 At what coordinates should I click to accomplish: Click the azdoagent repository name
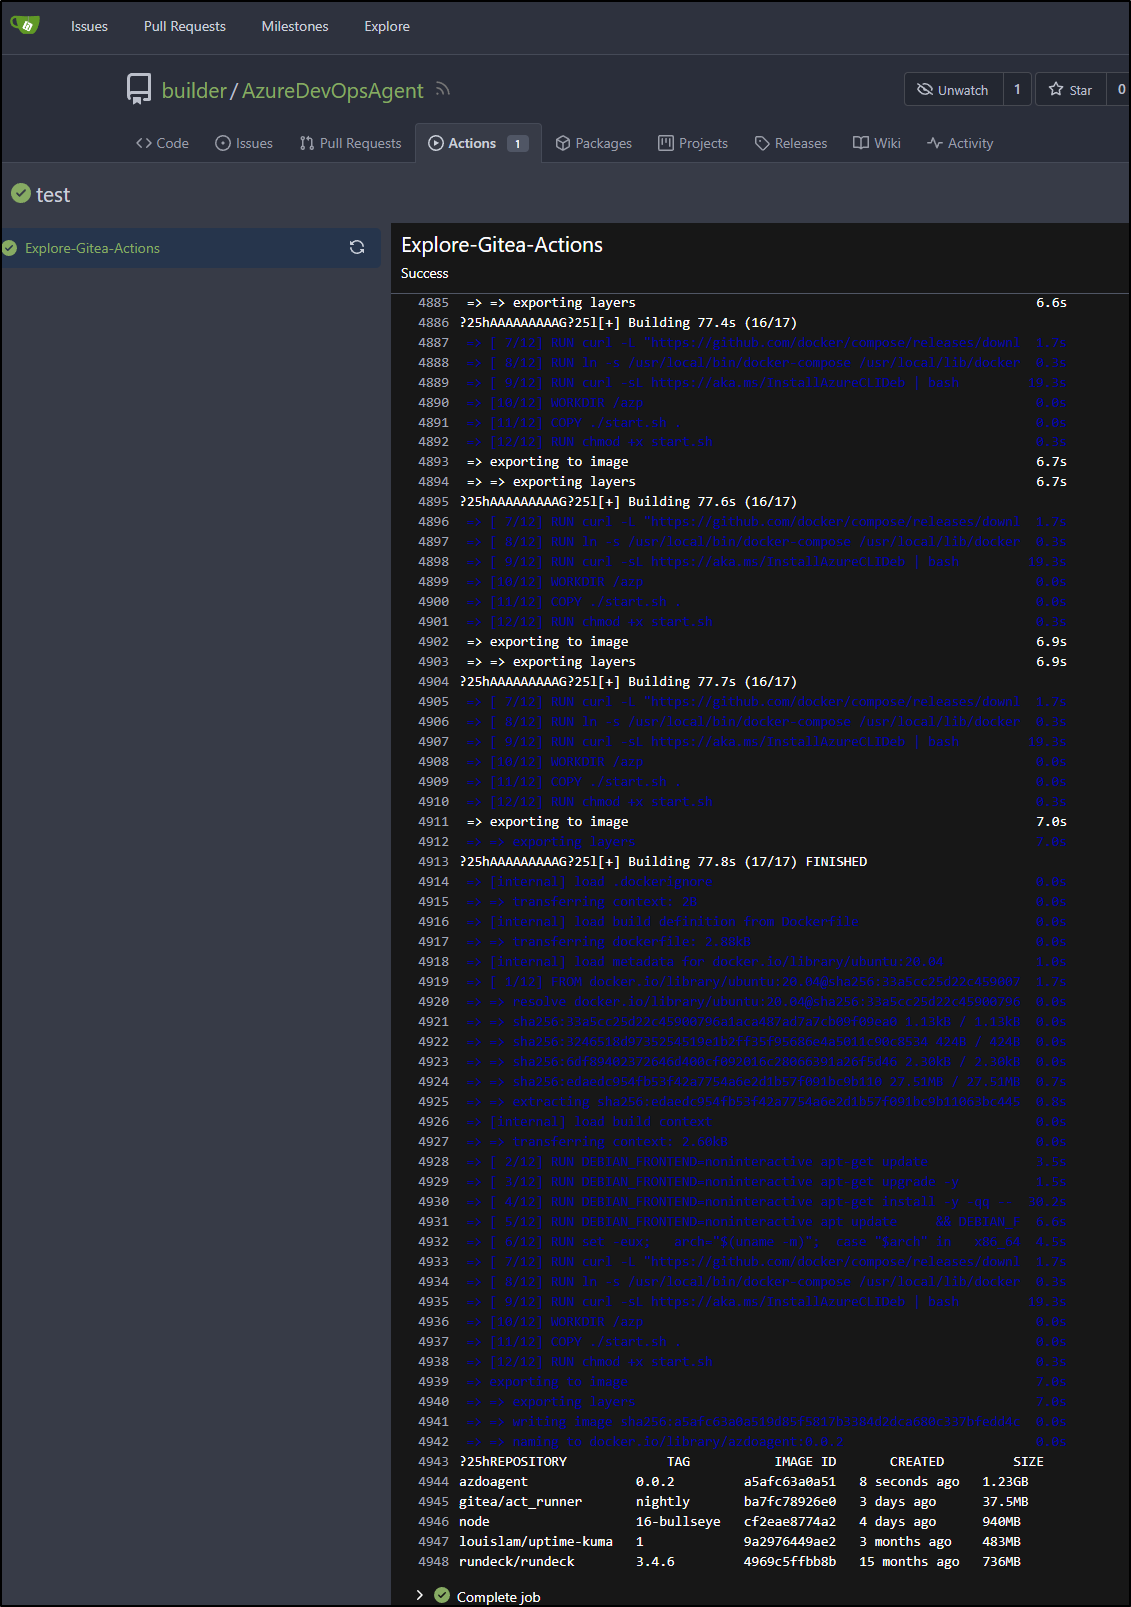point(493,1481)
